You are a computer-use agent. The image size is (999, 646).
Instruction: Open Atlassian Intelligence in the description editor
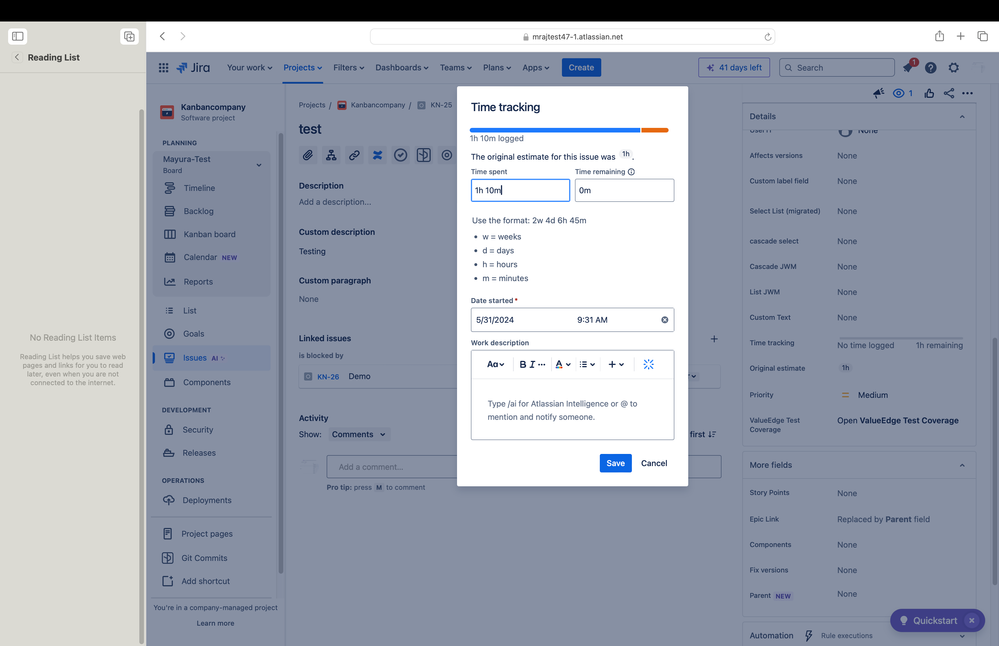tap(648, 363)
